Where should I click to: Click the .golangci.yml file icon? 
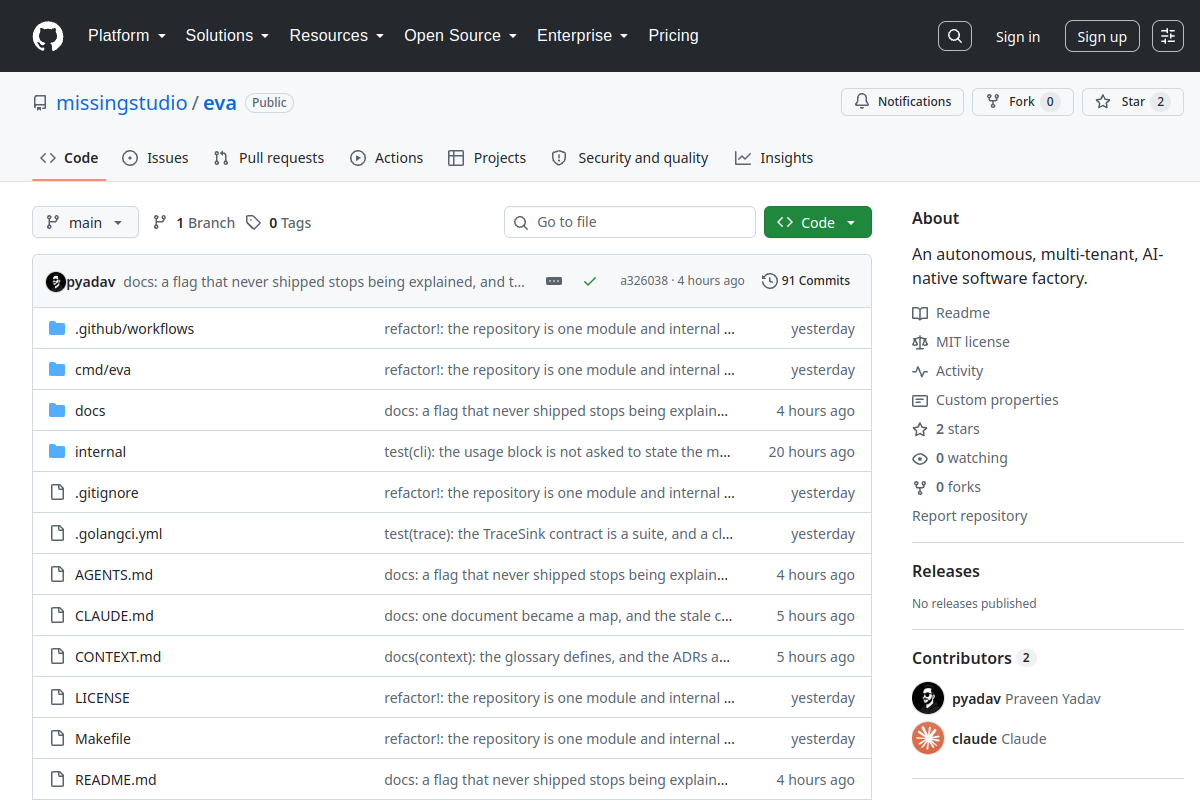tap(57, 534)
